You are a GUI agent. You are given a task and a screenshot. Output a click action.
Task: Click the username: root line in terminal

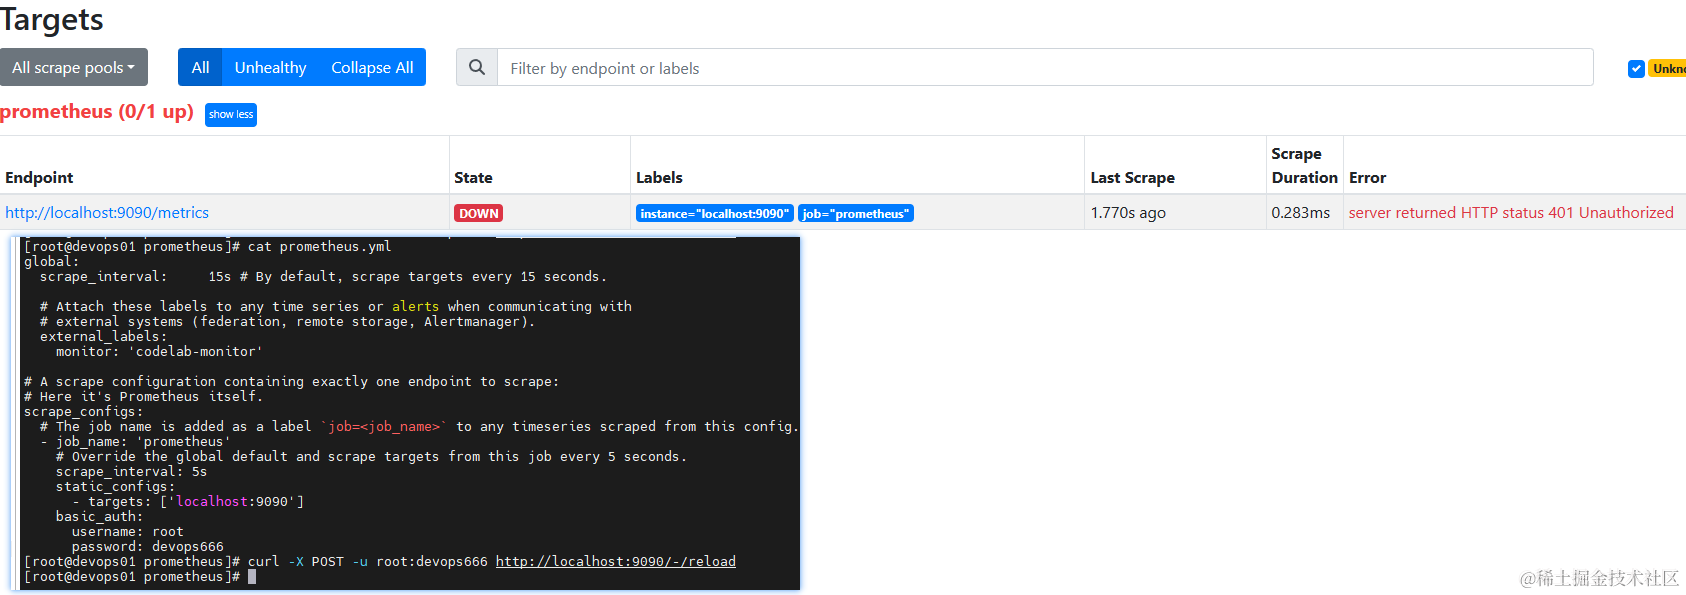(x=128, y=532)
